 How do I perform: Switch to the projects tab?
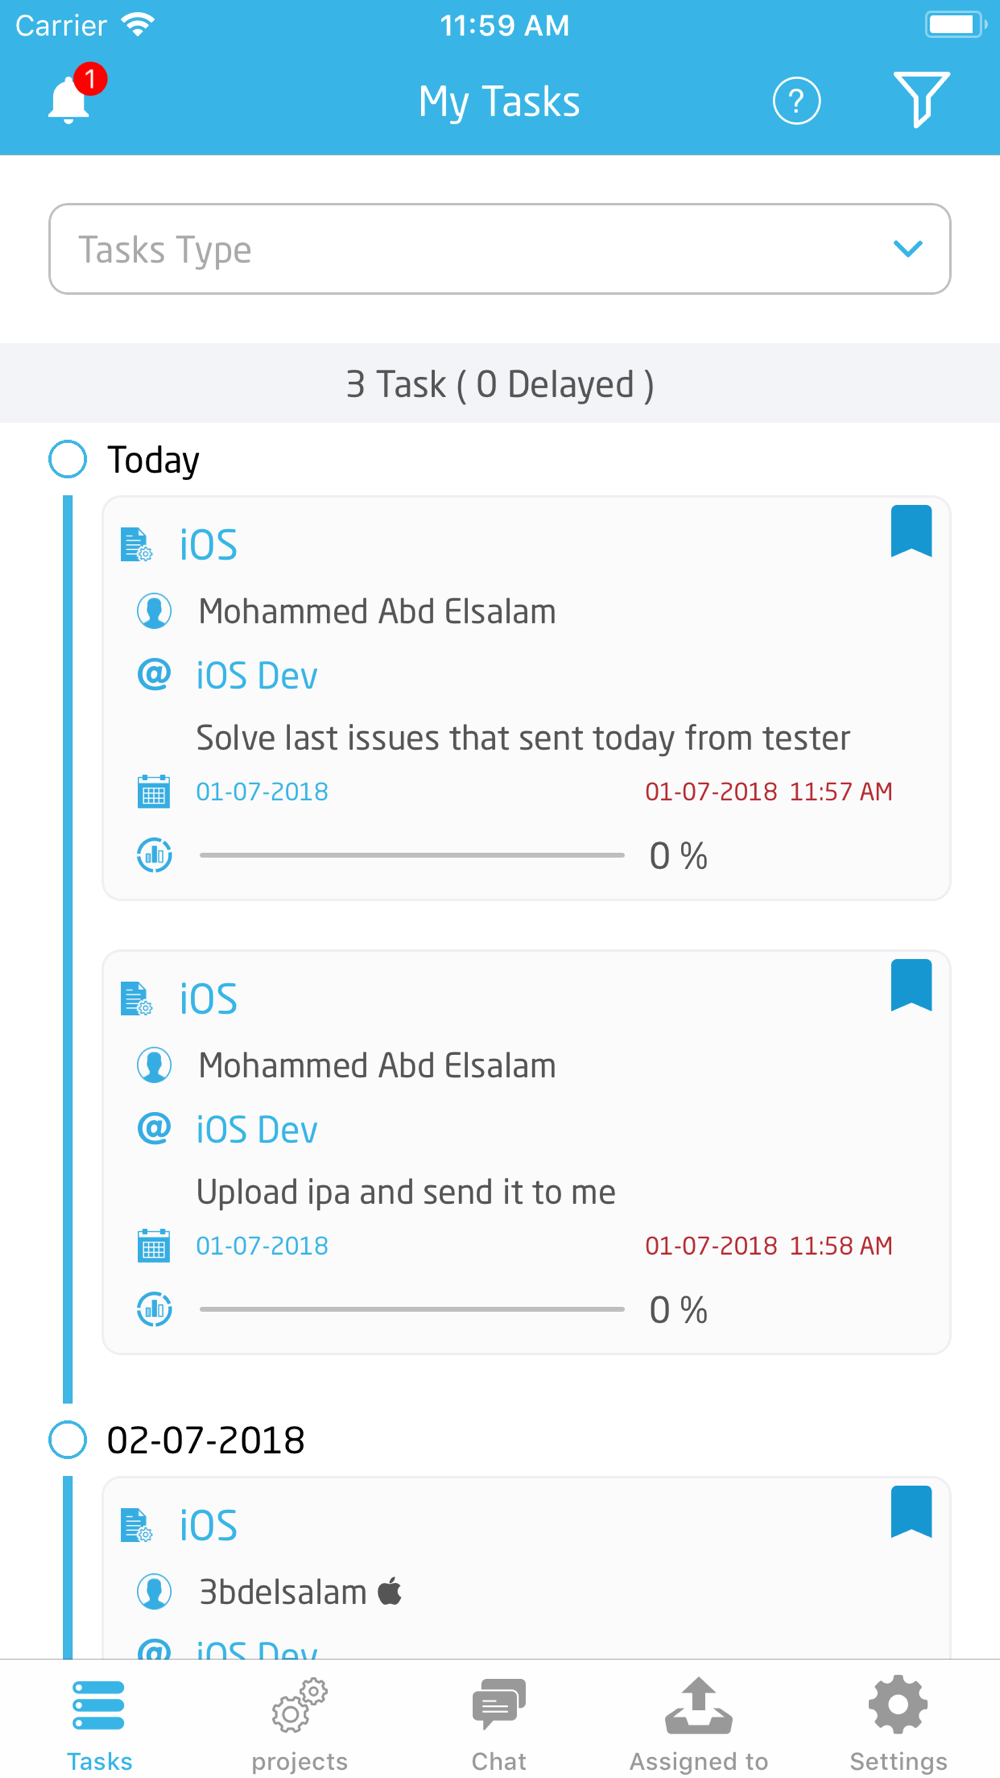[x=299, y=1725]
